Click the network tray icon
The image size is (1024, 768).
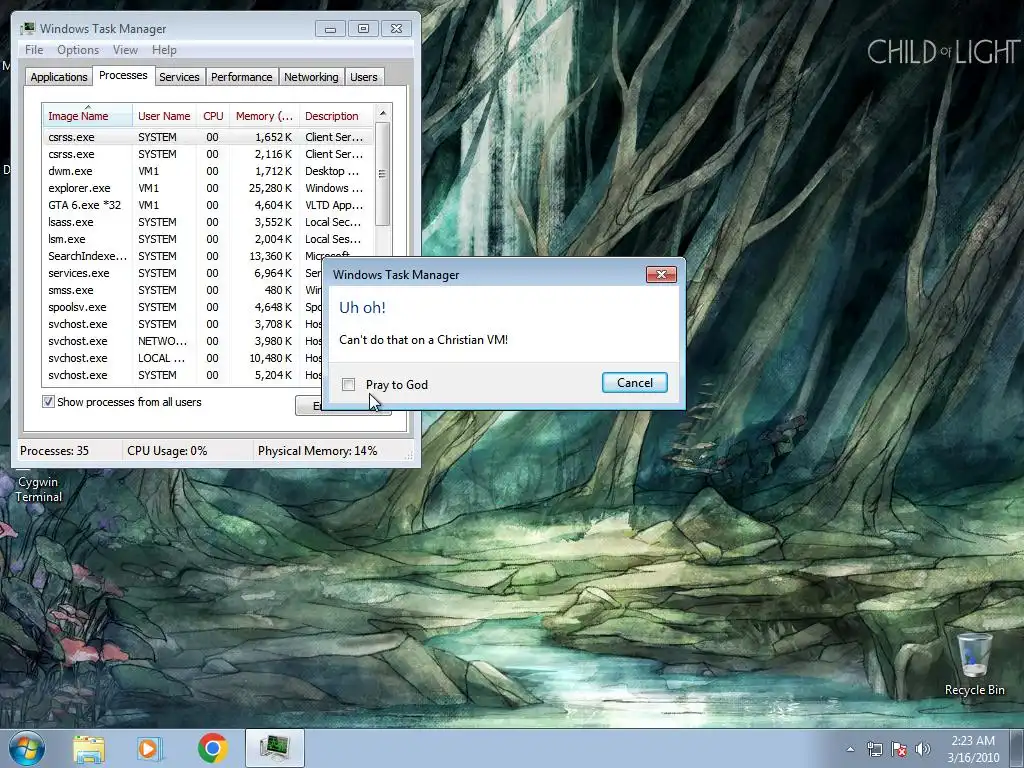coord(874,749)
